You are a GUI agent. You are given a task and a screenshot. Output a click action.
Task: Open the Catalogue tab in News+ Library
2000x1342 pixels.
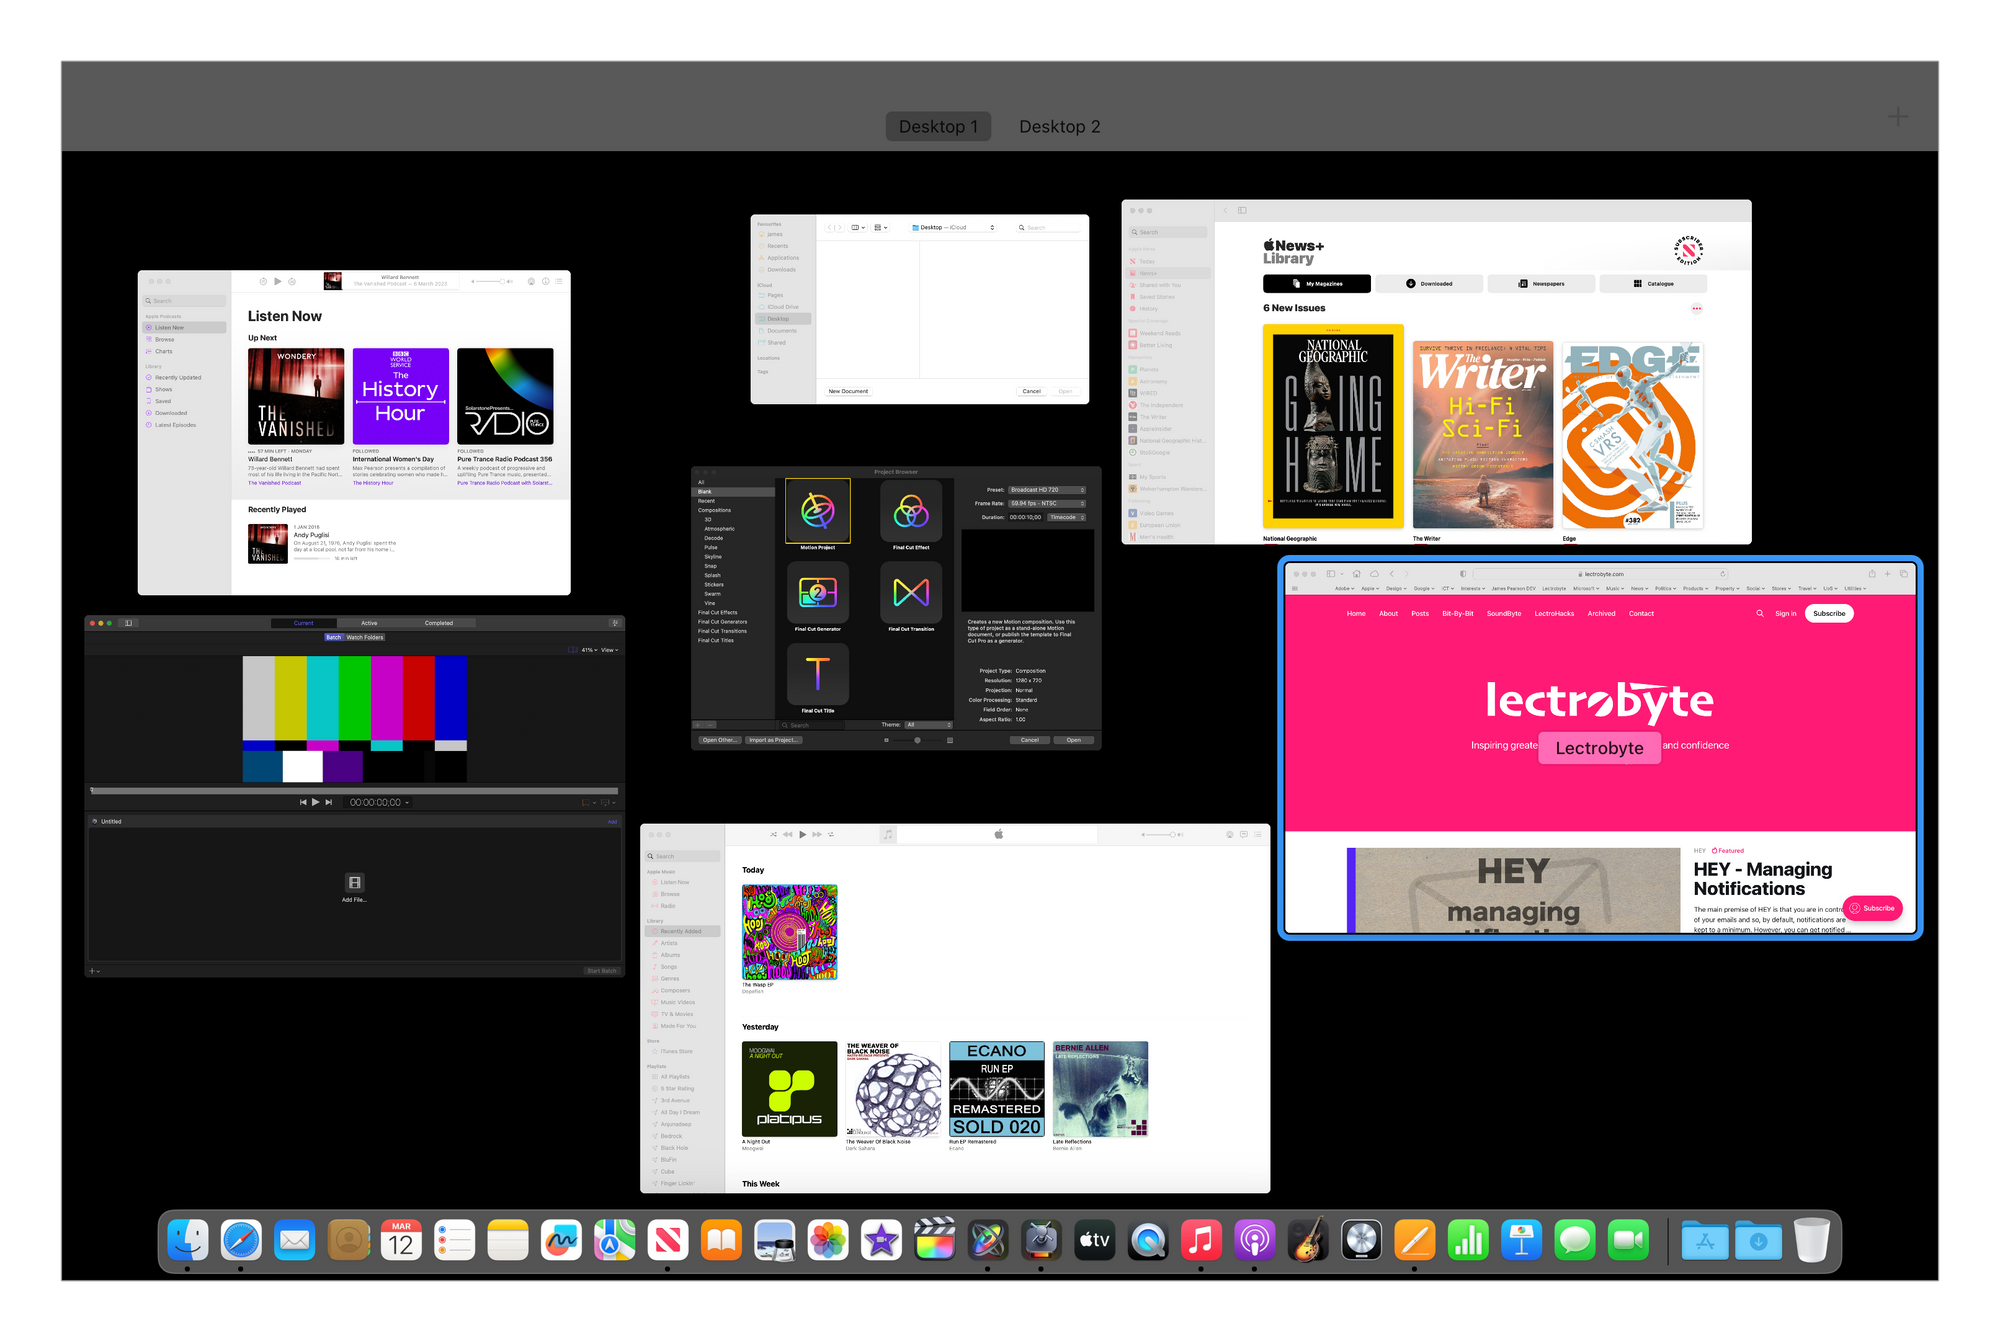coord(1653,284)
